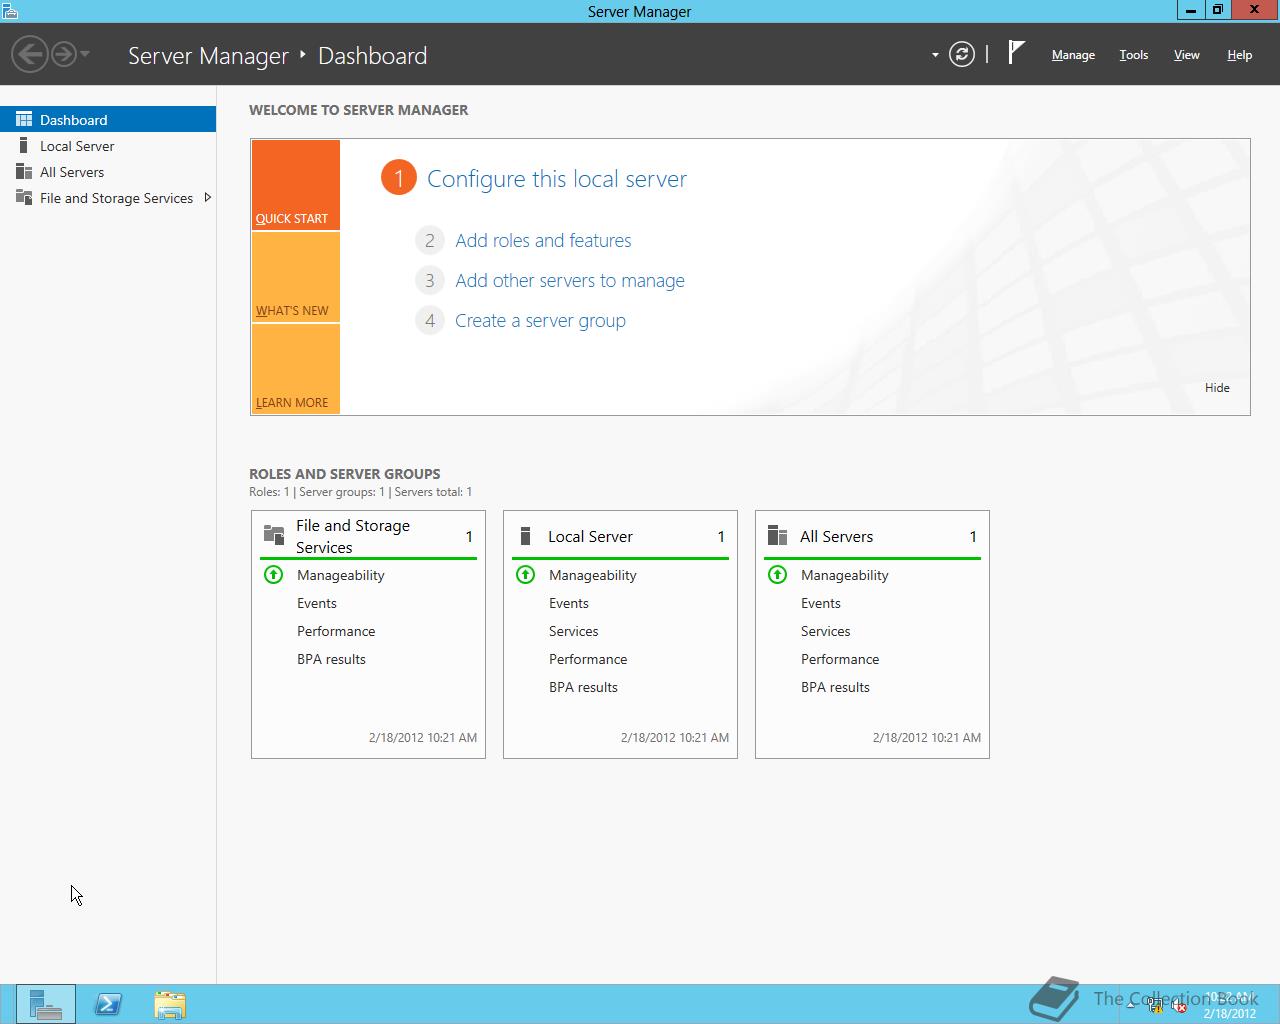Select the Learn More tile
The image size is (1280, 1024).
[296, 369]
